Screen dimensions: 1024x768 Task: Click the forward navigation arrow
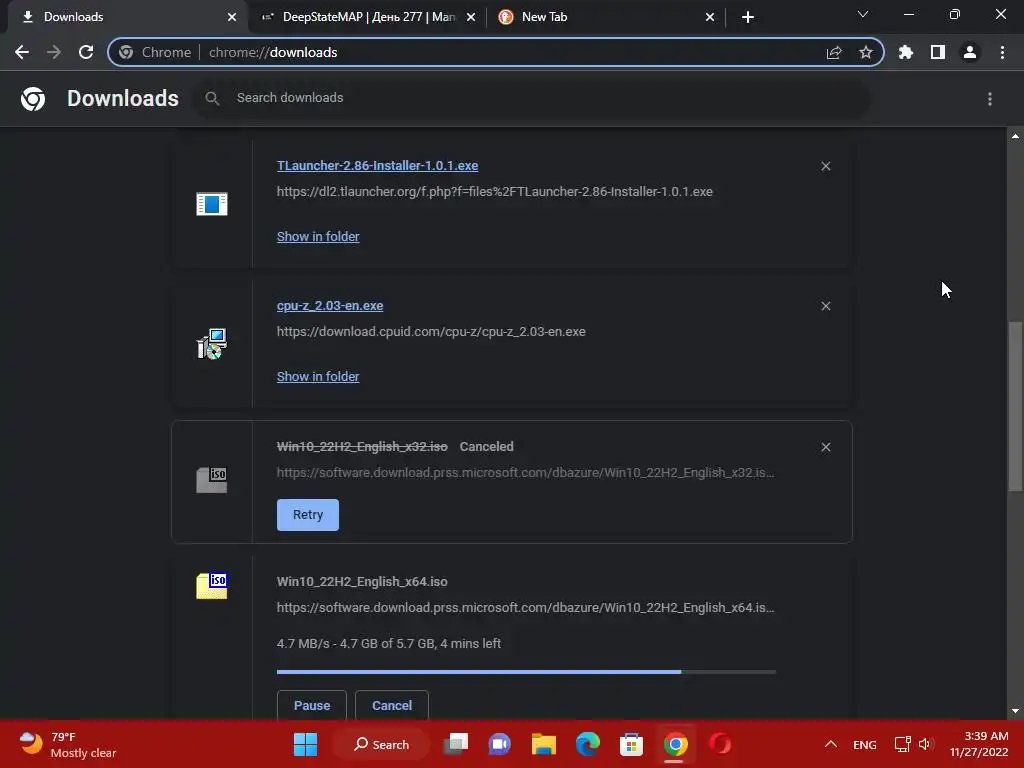pyautogui.click(x=54, y=52)
